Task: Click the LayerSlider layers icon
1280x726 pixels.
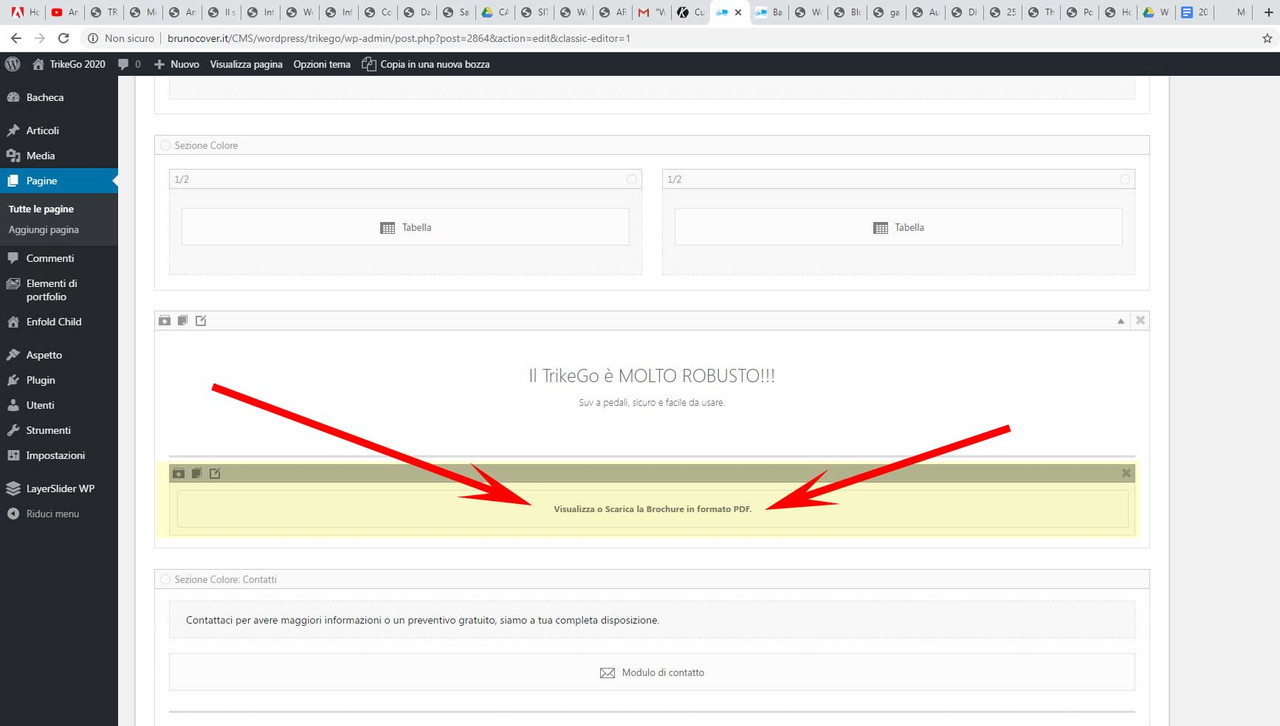Action: pos(13,489)
